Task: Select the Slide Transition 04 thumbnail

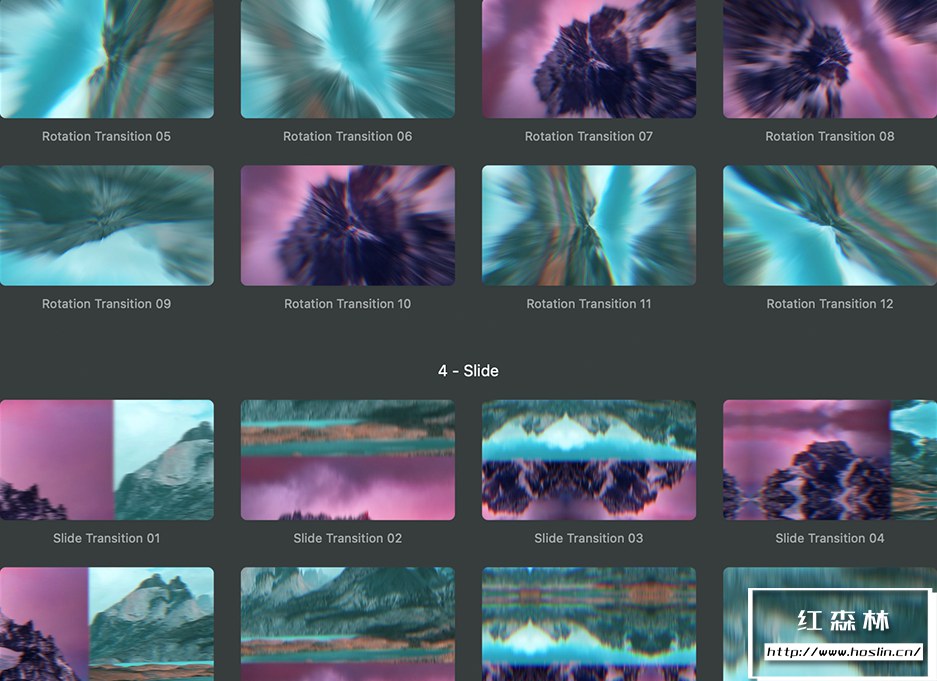Action: pyautogui.click(x=830, y=460)
